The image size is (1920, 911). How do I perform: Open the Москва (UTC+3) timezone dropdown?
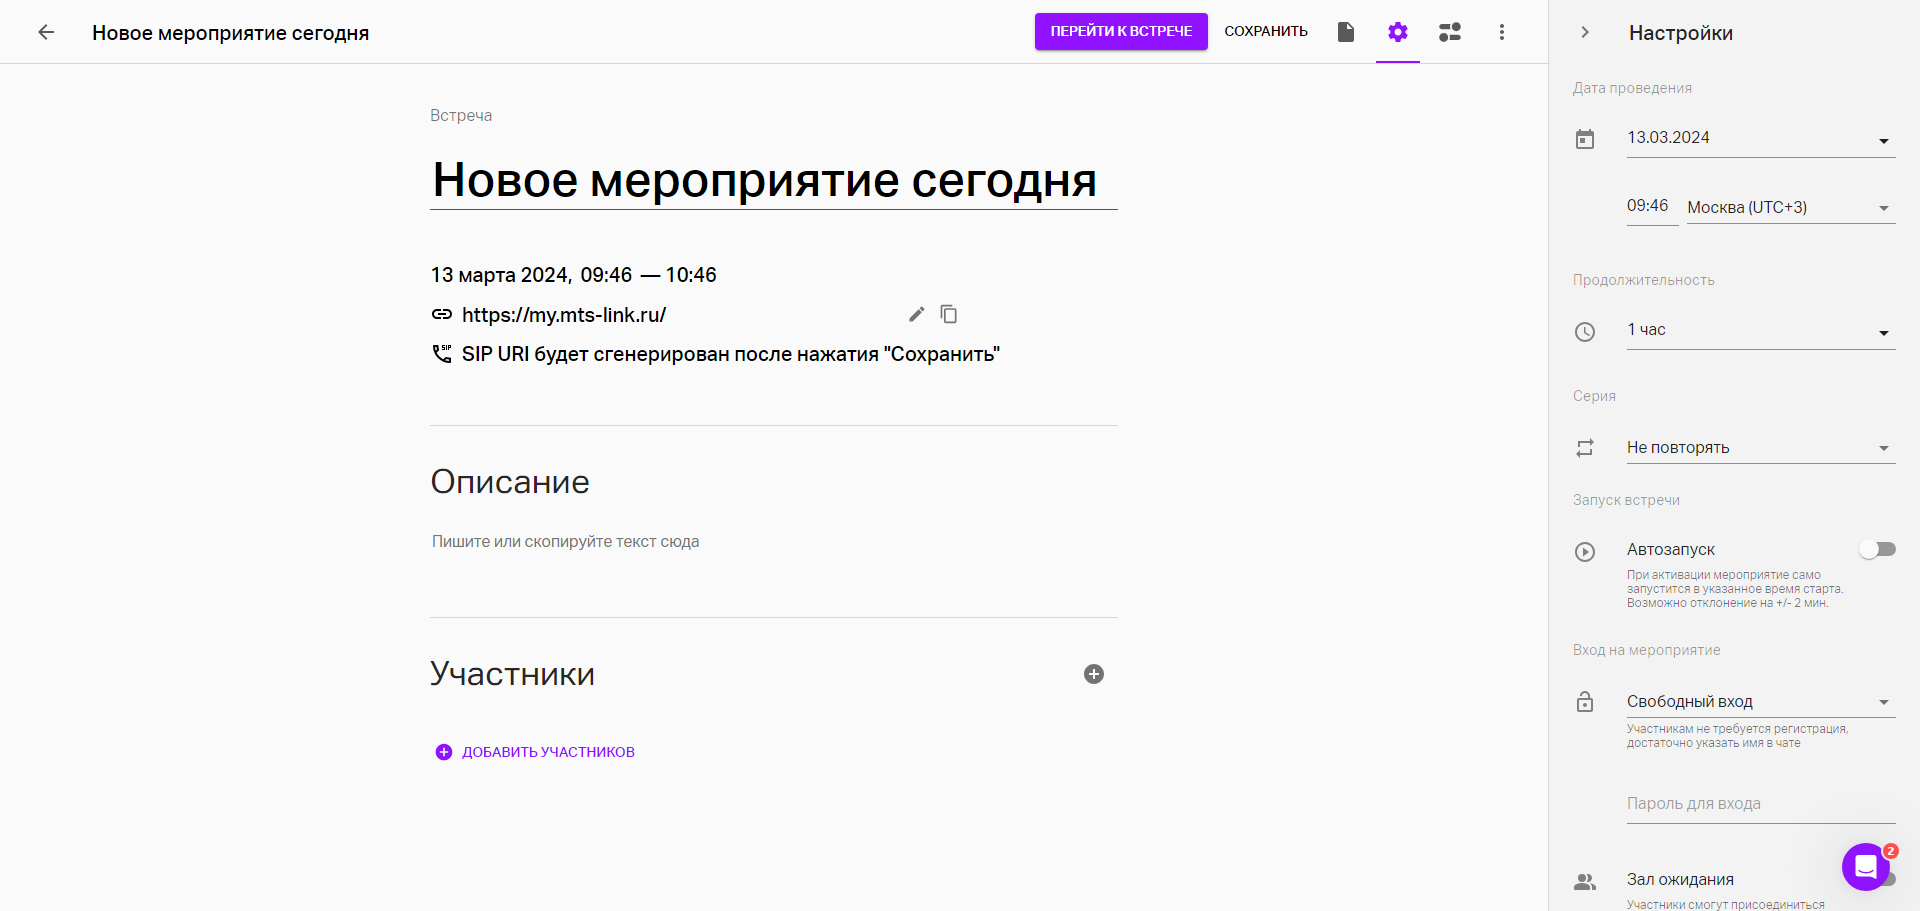click(1791, 207)
